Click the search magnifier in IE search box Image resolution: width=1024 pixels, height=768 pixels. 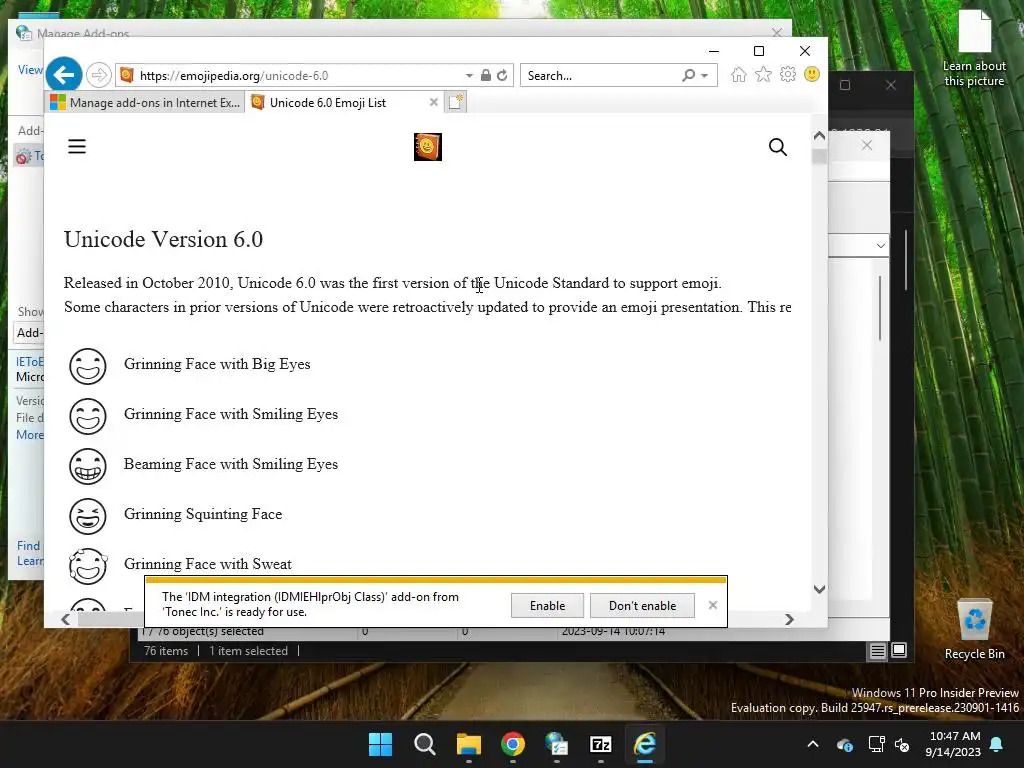click(688, 75)
